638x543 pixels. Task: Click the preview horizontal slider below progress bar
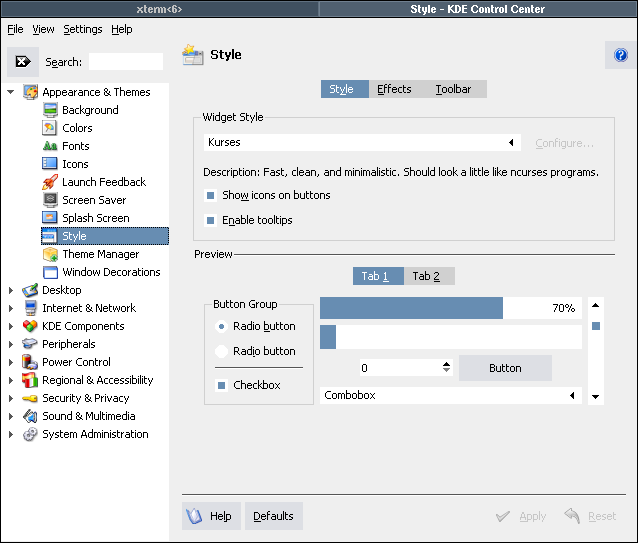(451, 337)
